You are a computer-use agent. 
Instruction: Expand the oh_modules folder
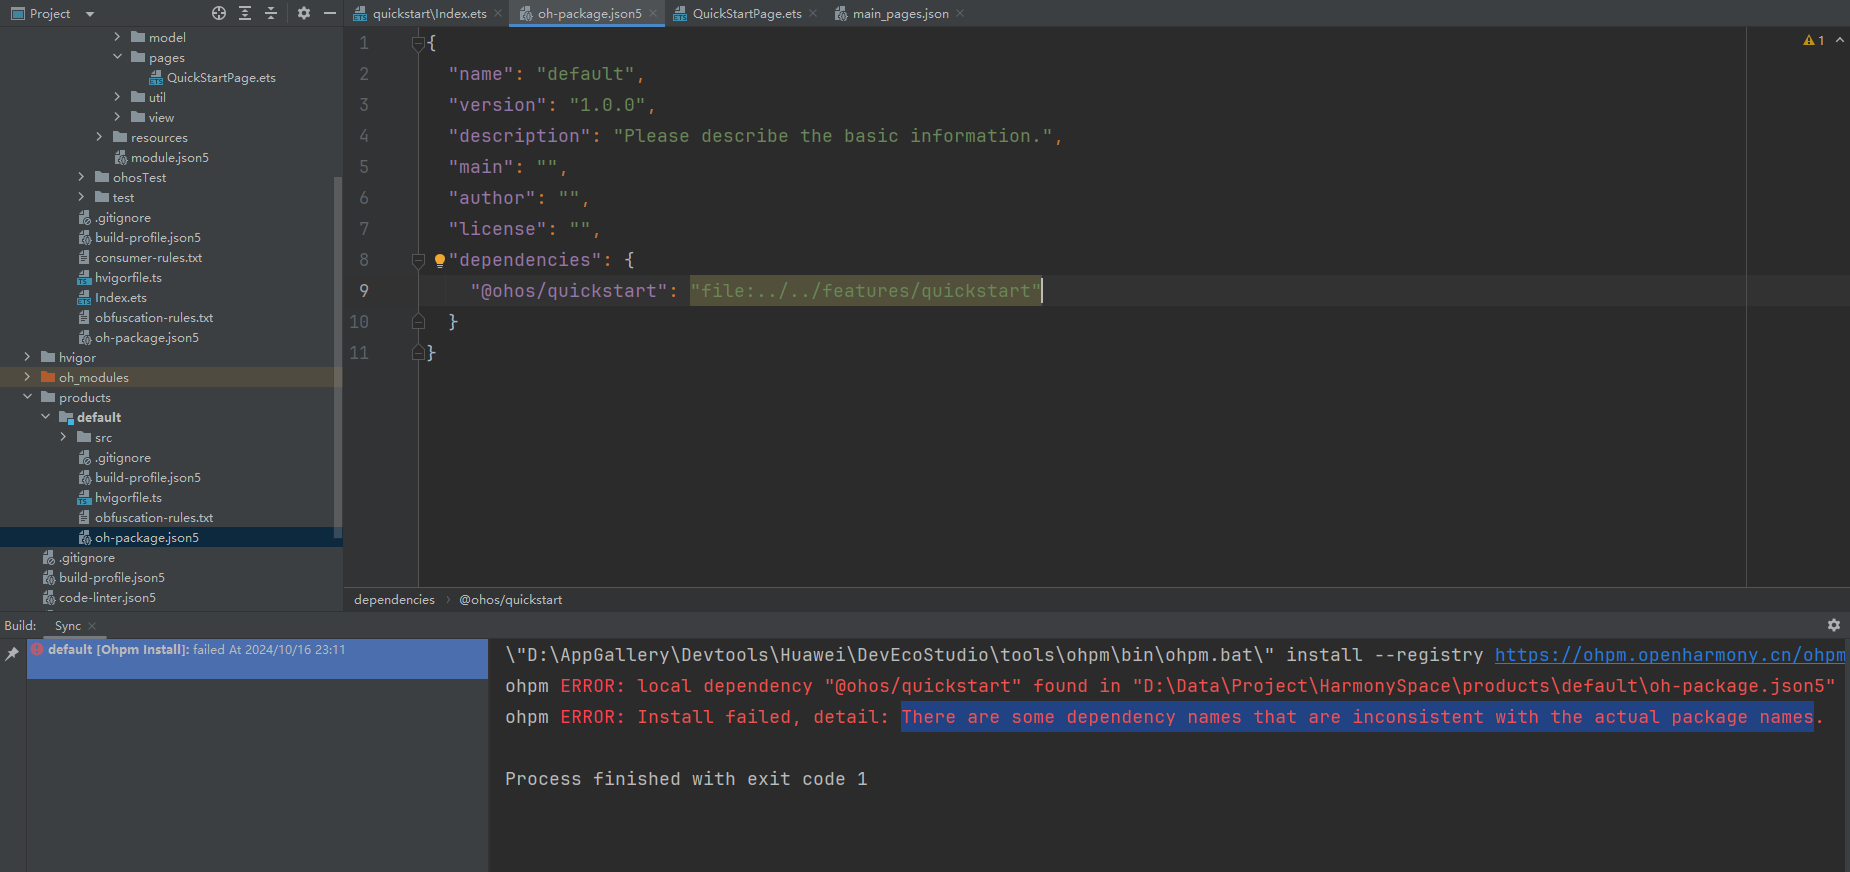click(27, 377)
